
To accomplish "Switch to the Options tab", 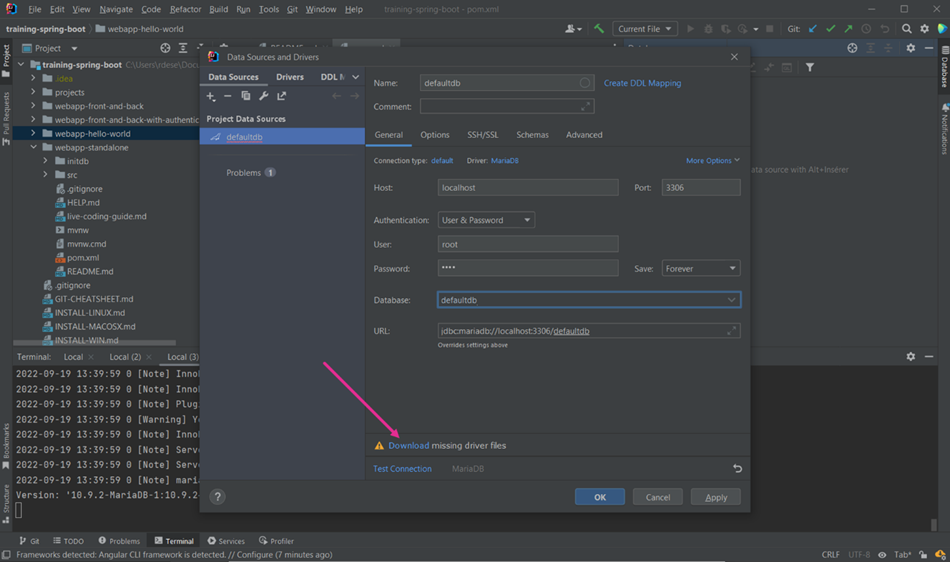I will pyautogui.click(x=435, y=134).
